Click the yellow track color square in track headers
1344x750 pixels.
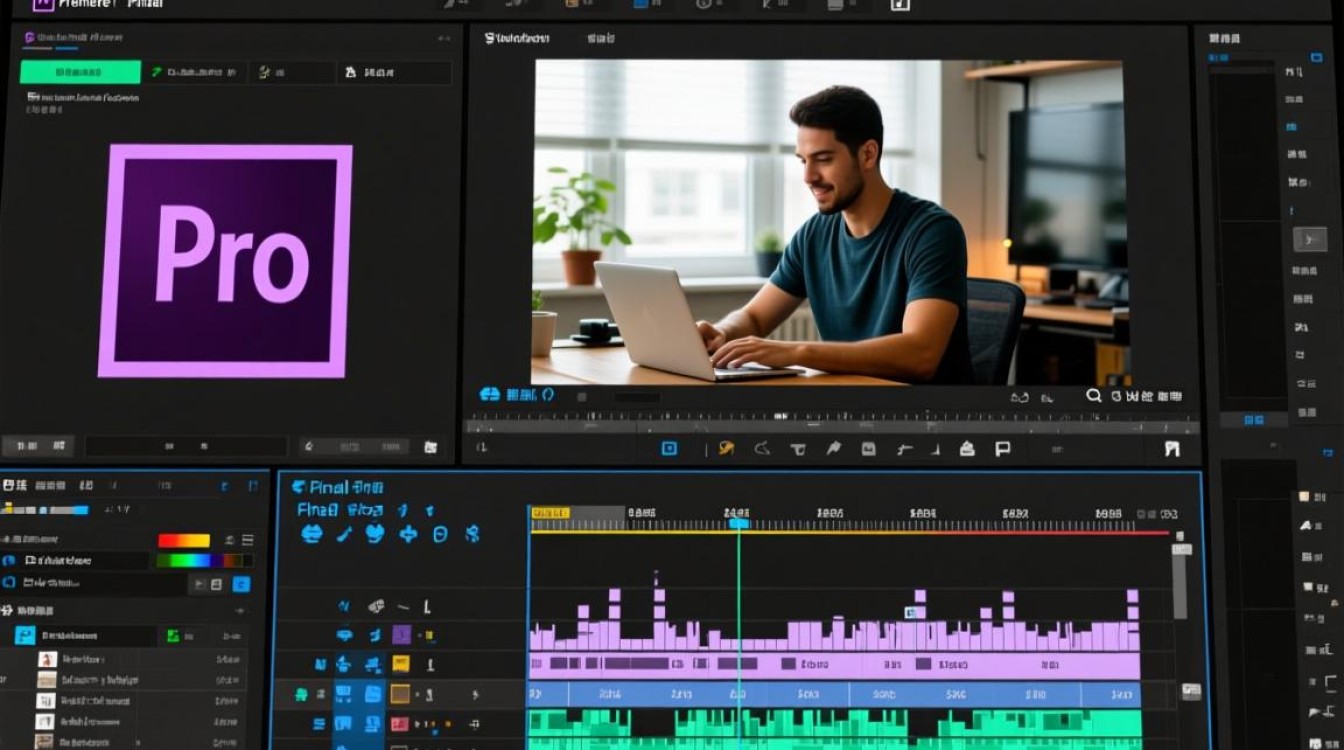click(x=401, y=663)
